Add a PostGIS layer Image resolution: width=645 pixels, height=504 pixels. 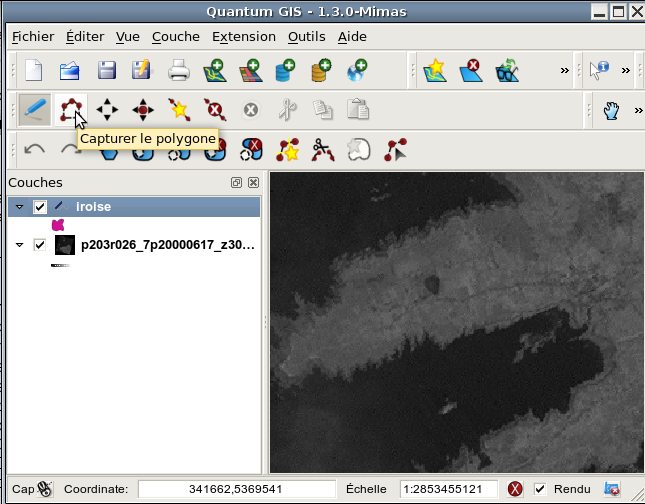click(285, 70)
